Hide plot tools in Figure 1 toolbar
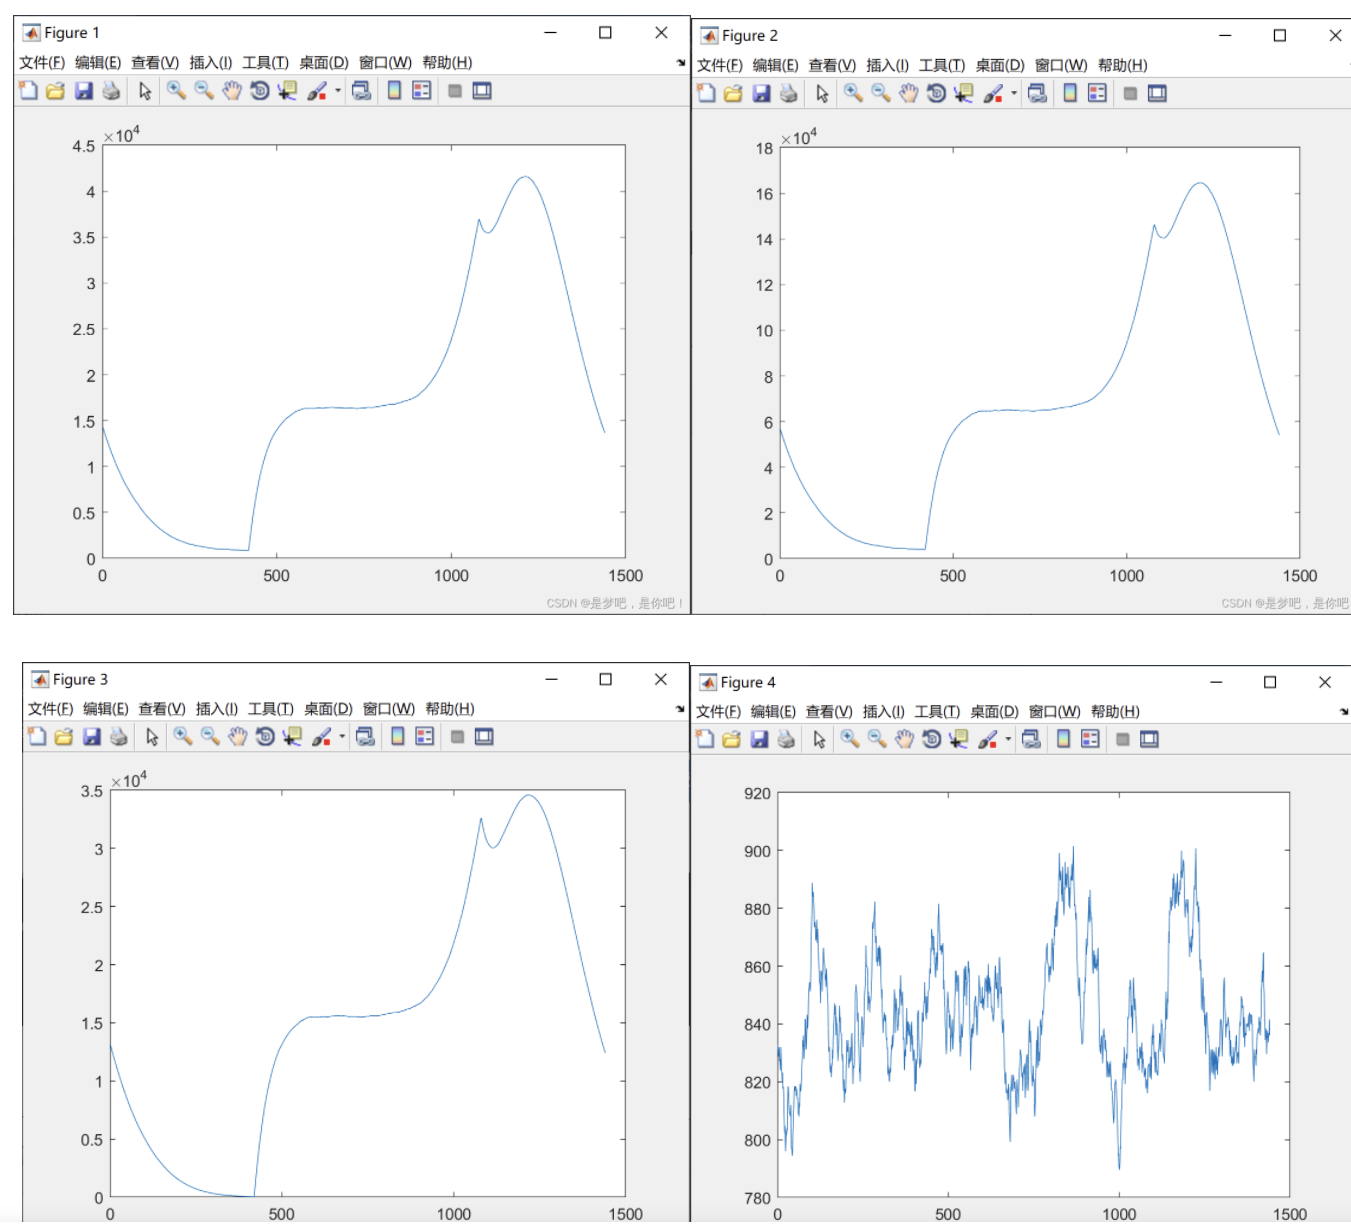Image resolution: width=1351 pixels, height=1225 pixels. (454, 91)
